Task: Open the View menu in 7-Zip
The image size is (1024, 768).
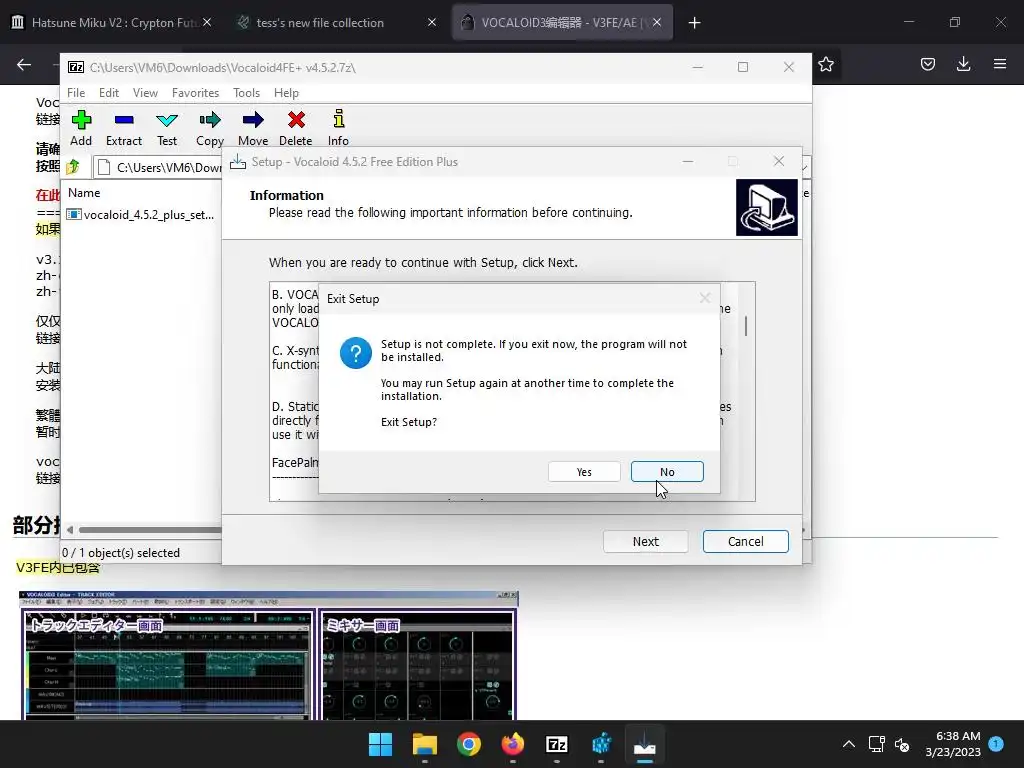Action: coord(145,93)
